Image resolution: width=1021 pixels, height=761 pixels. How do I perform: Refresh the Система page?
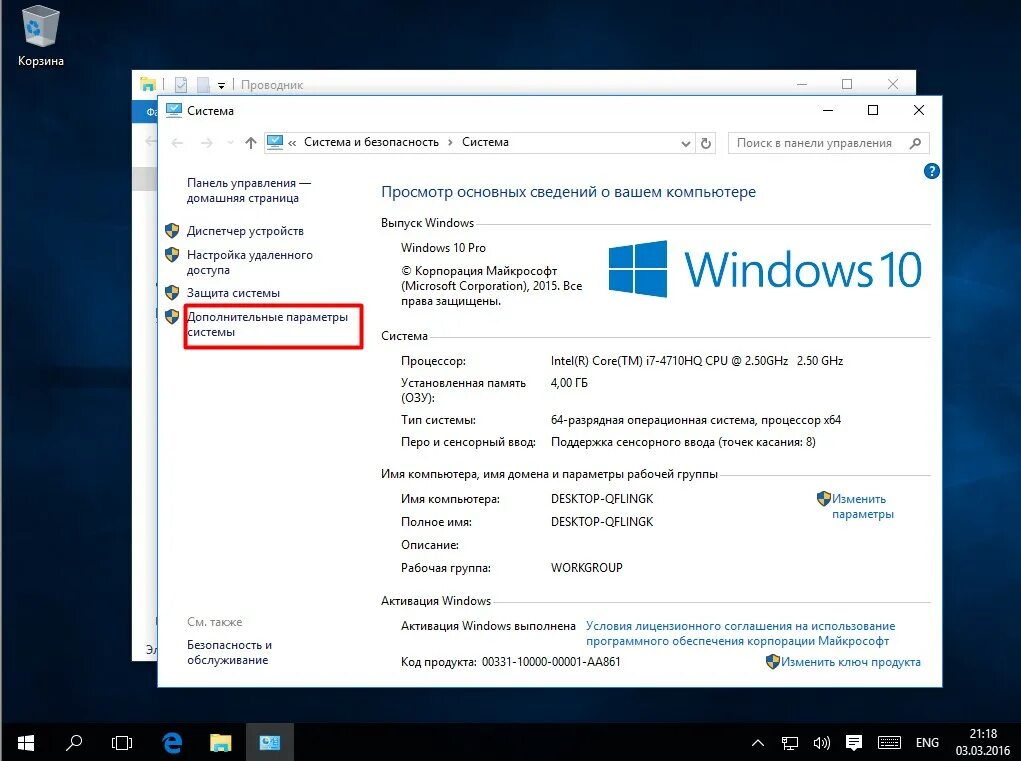click(x=706, y=143)
